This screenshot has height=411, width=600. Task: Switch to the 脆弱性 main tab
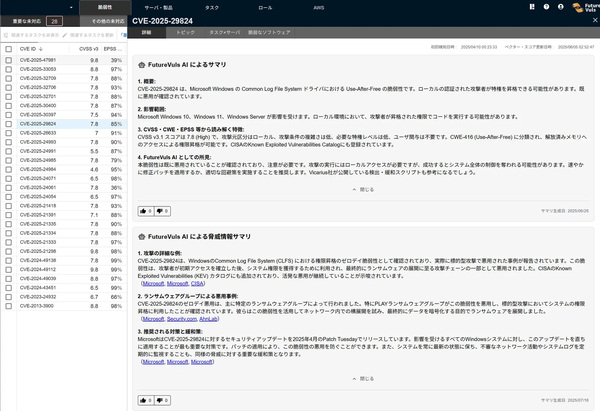point(105,7)
